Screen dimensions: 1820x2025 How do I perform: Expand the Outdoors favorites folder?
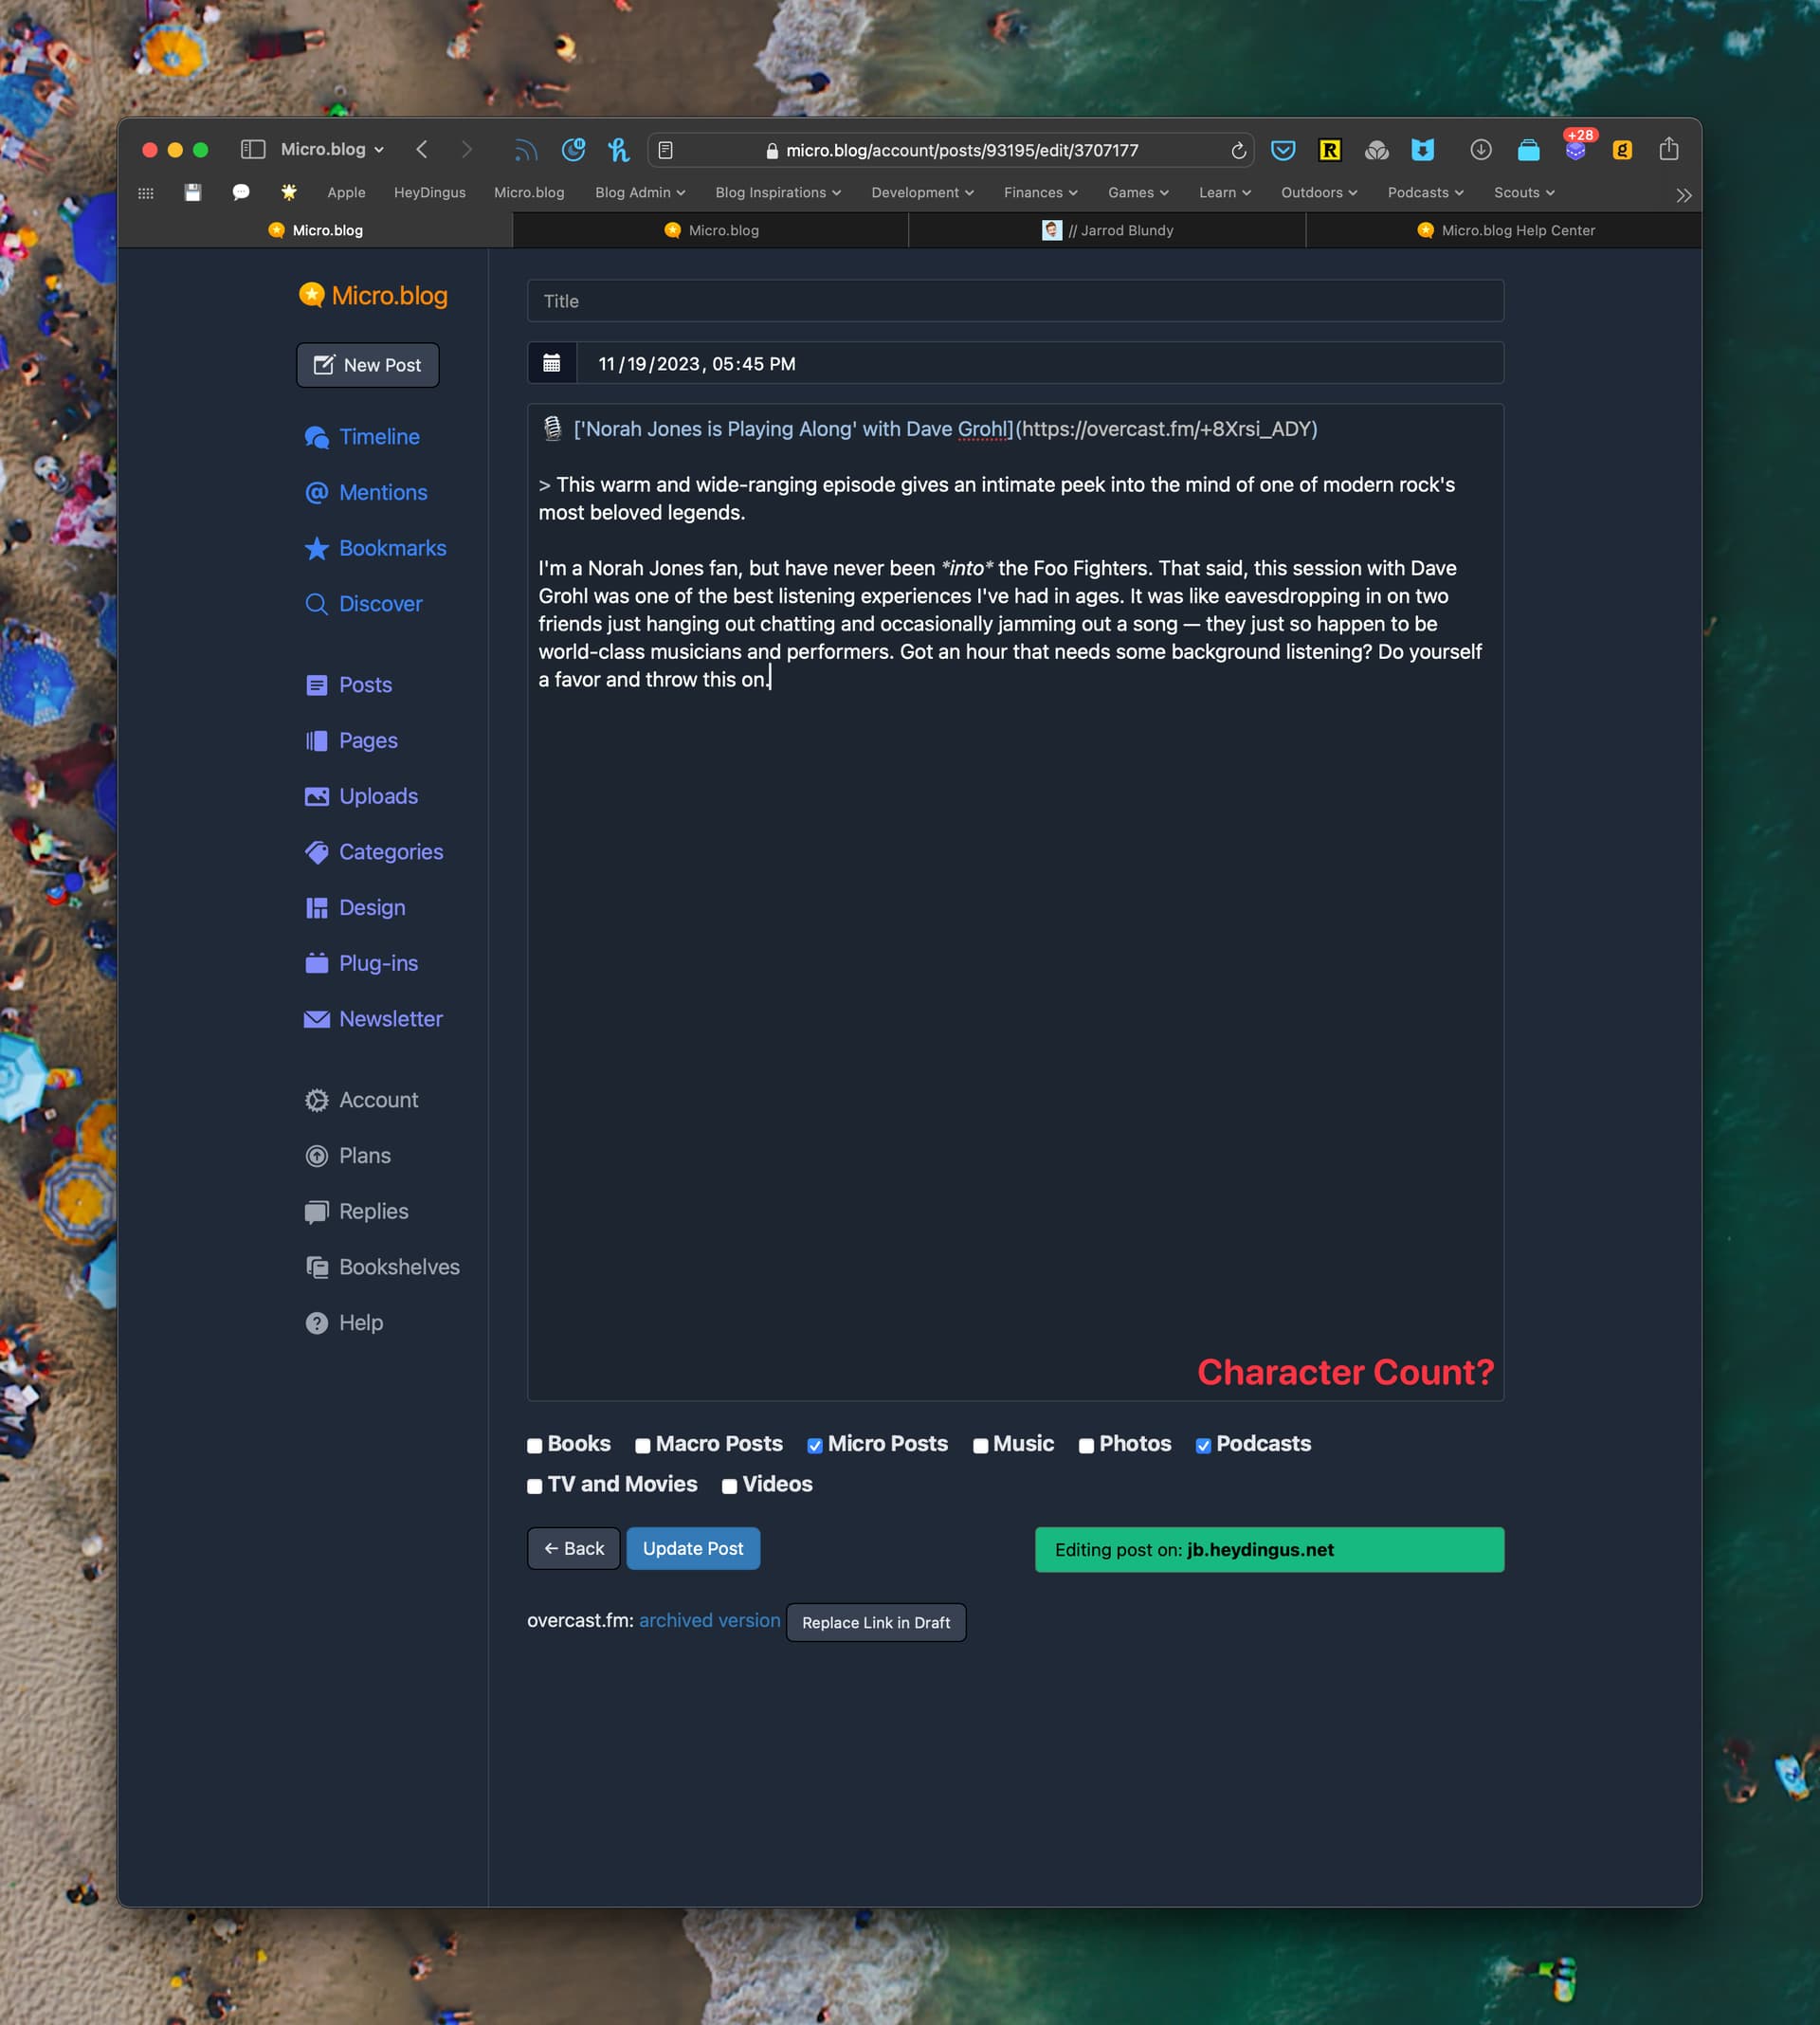[x=1319, y=193]
